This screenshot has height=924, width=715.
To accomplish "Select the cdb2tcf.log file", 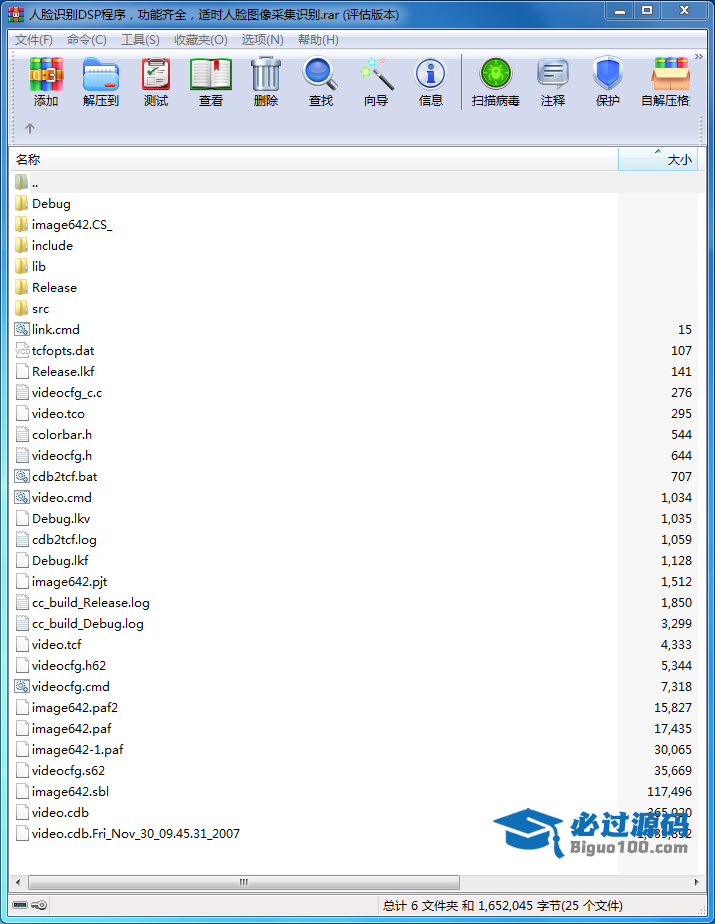I will tap(357, 540).
